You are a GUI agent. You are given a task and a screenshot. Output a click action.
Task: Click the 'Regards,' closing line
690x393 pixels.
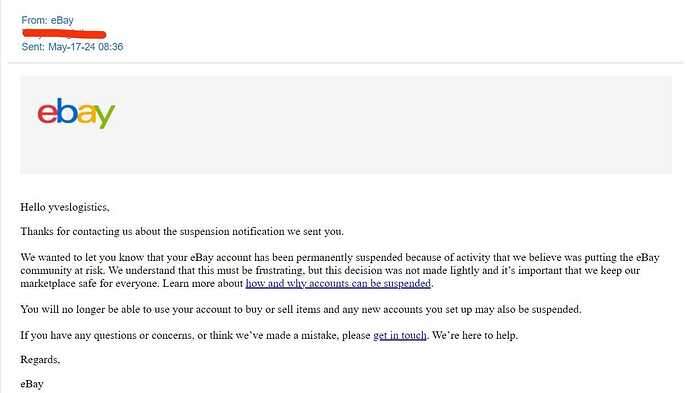pyautogui.click(x=40, y=360)
